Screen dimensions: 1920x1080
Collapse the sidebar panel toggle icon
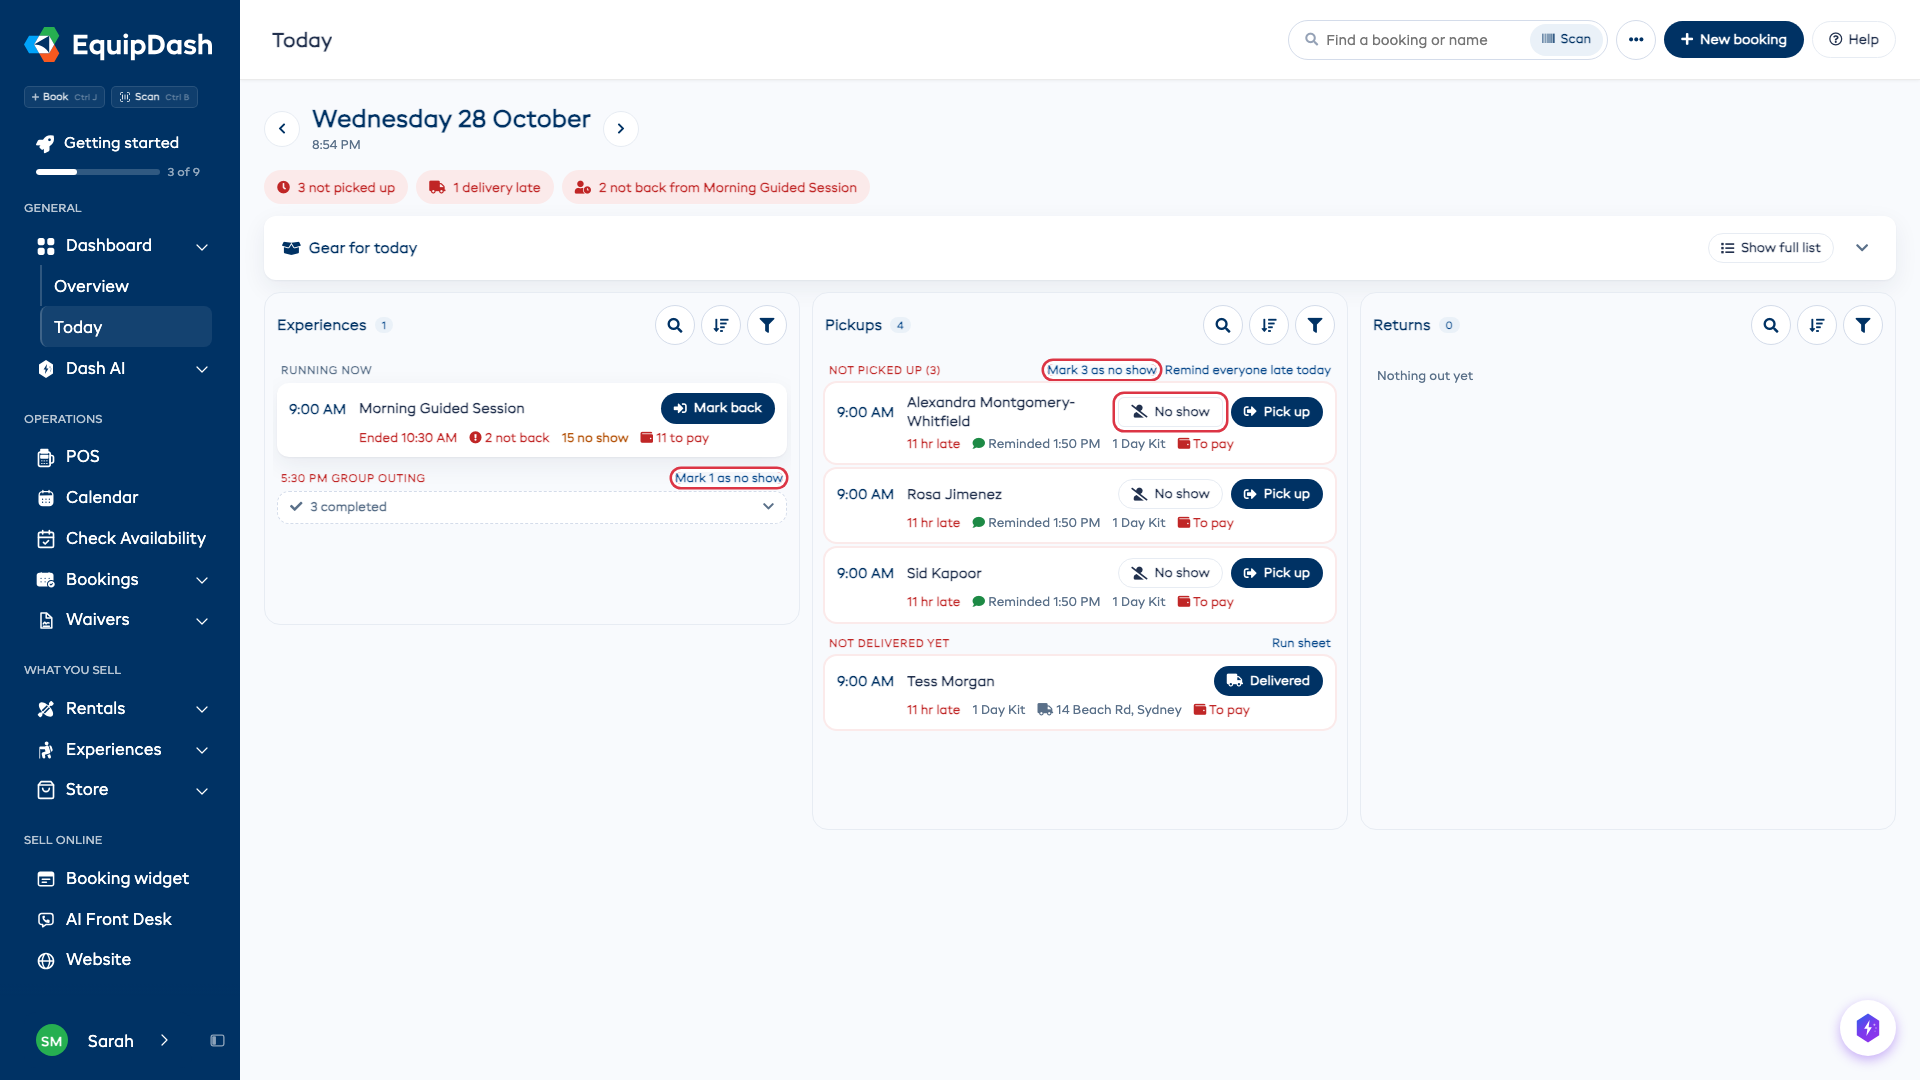pyautogui.click(x=217, y=1041)
